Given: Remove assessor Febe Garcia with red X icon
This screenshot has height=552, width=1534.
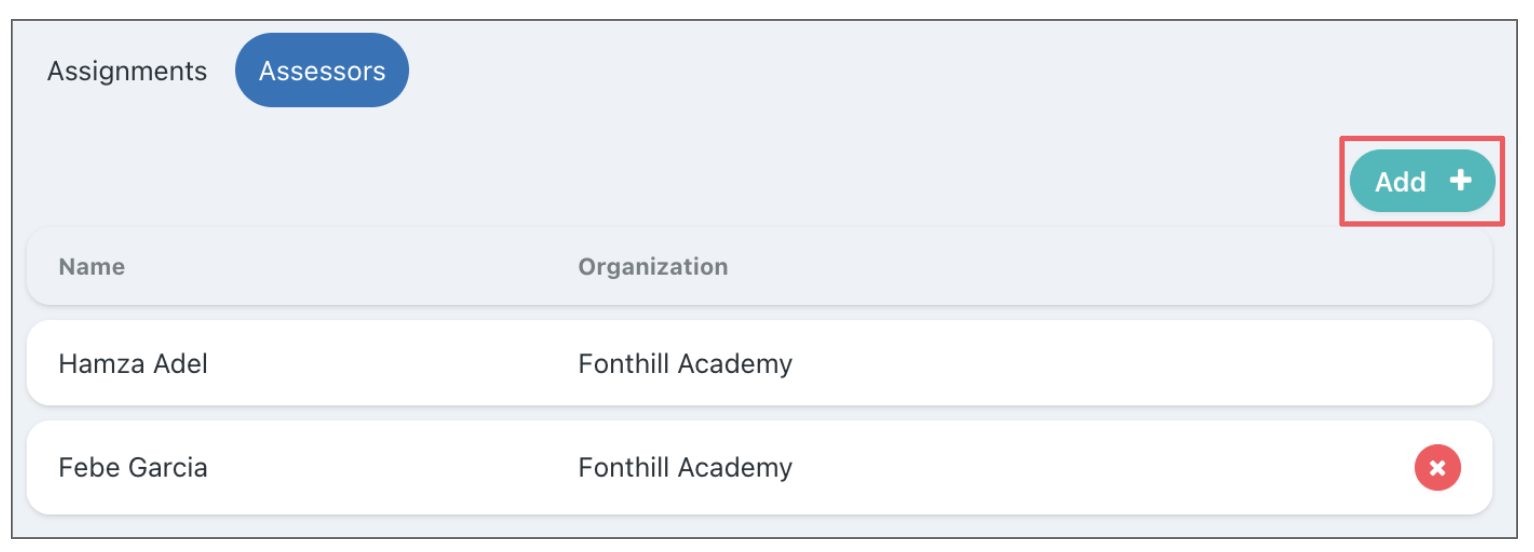Looking at the screenshot, I should pyautogui.click(x=1437, y=467).
